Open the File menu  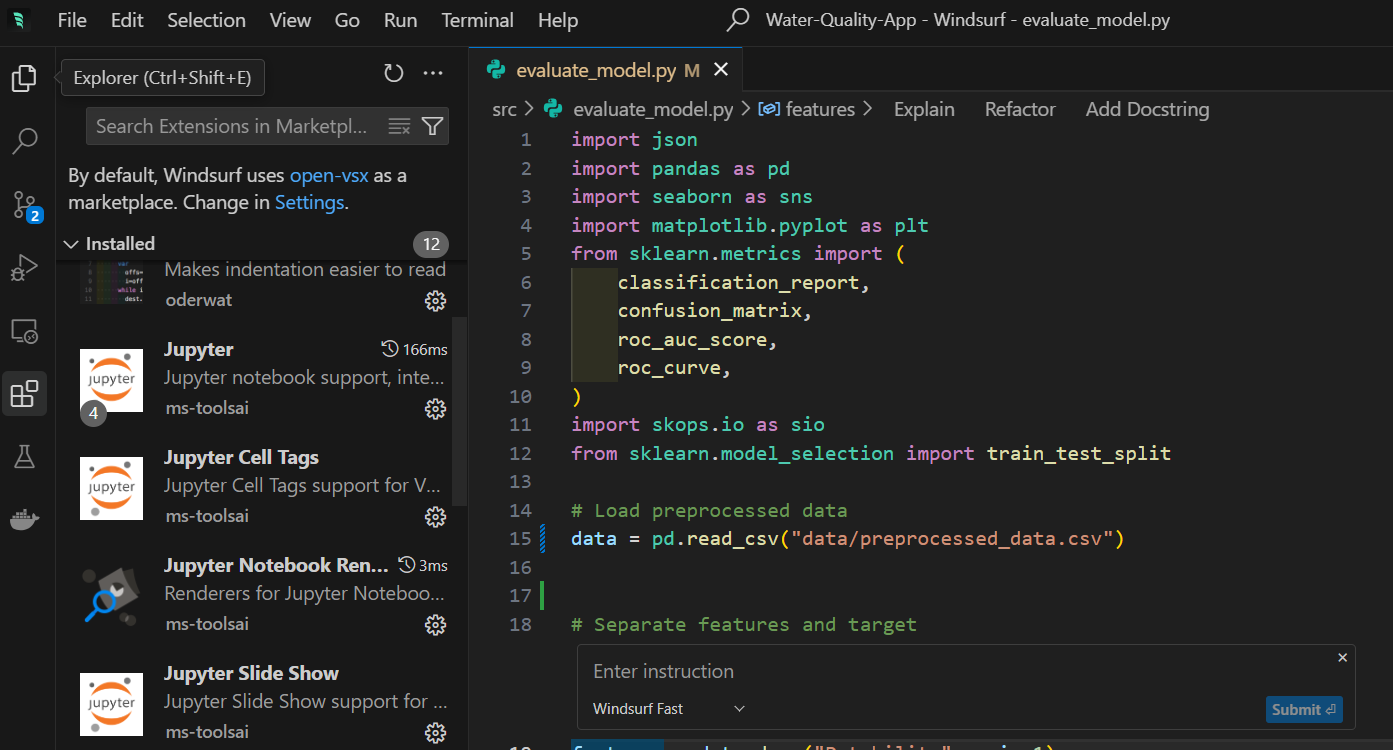[x=72, y=20]
